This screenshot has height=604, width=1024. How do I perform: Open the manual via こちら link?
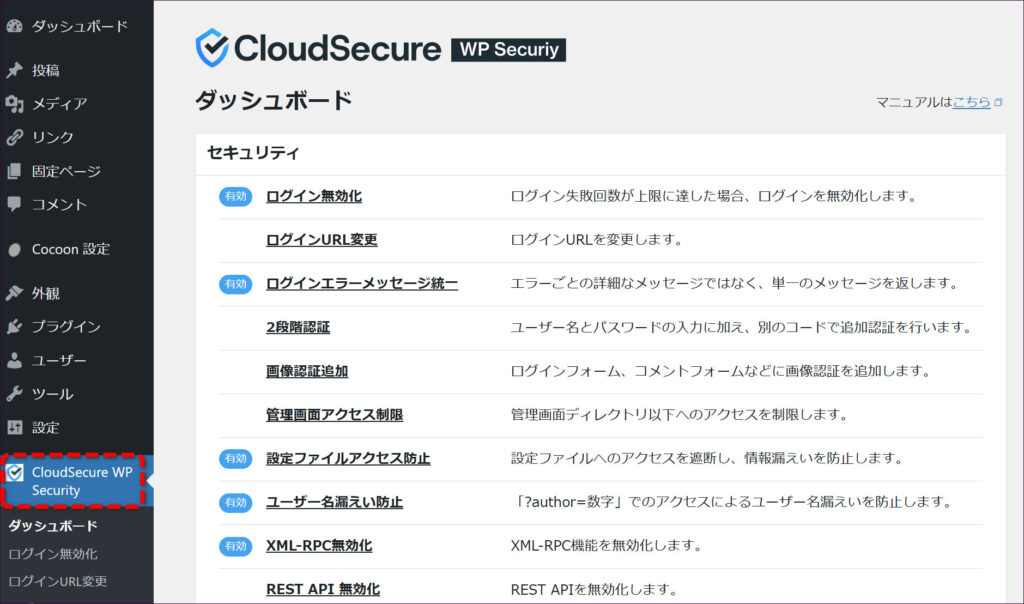971,102
